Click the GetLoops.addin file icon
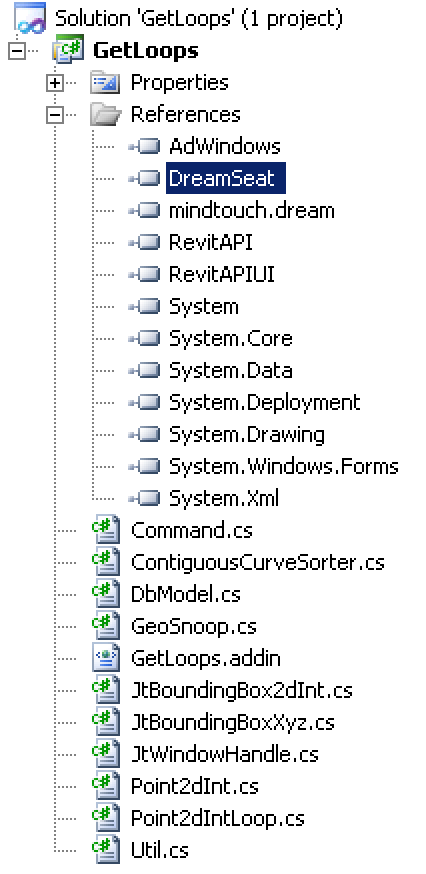 tap(106, 659)
